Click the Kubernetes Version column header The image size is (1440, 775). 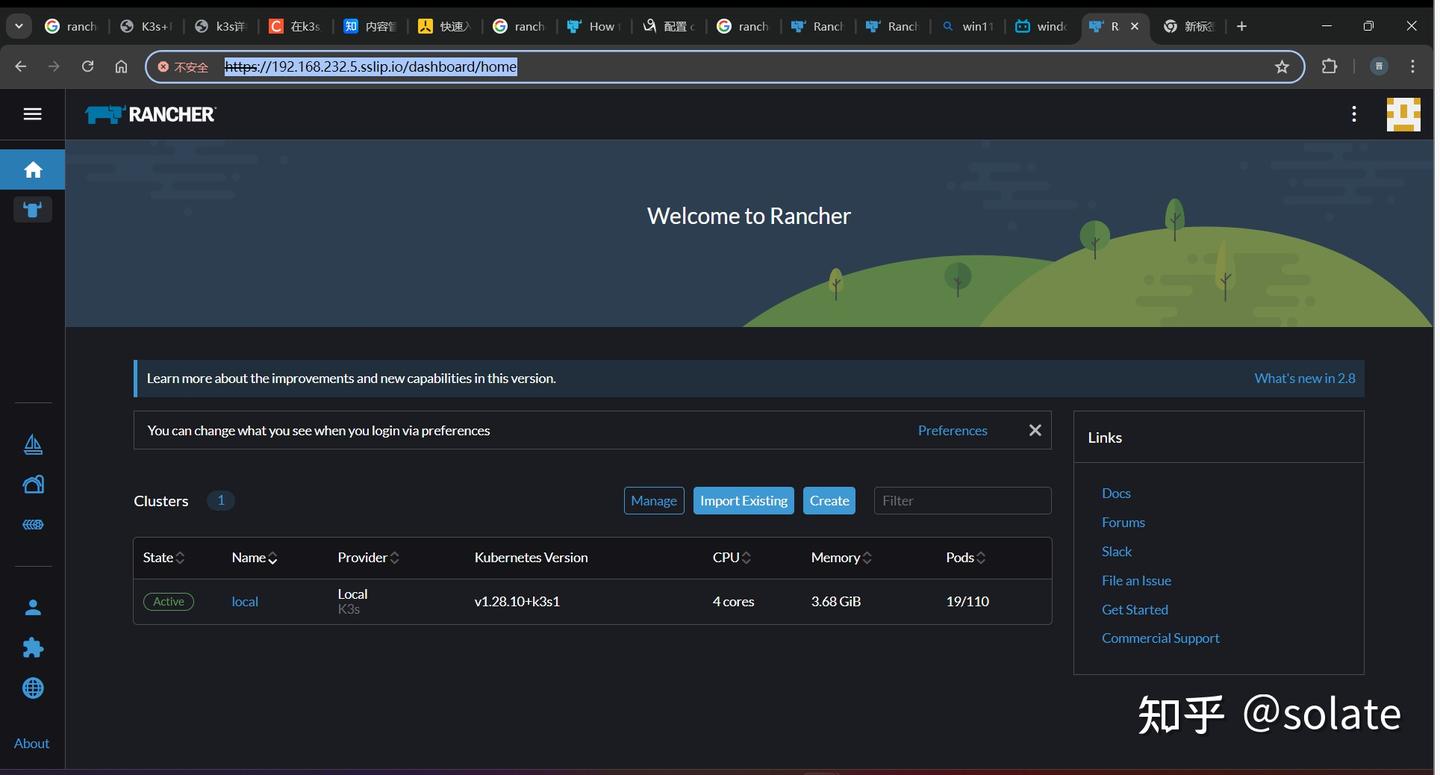531,558
